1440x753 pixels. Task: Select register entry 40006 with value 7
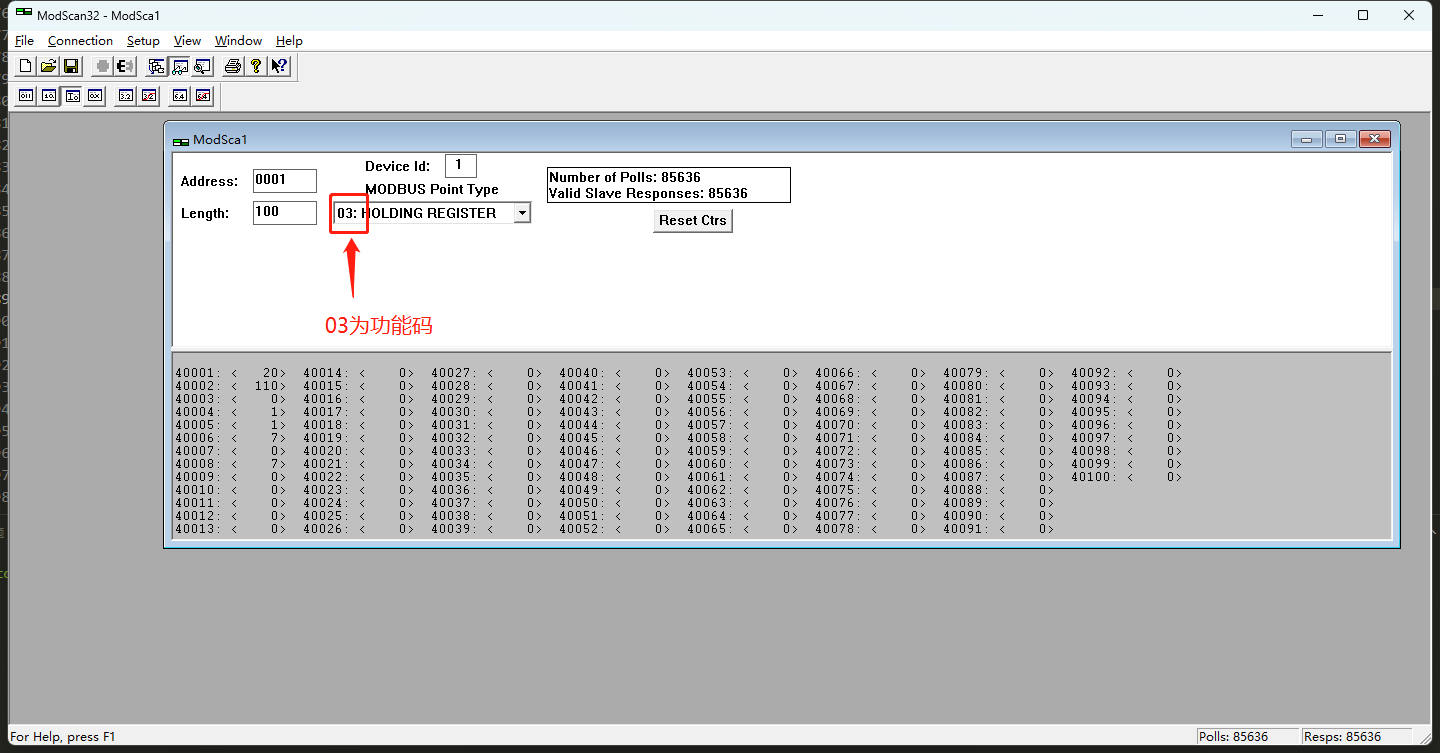point(231,438)
